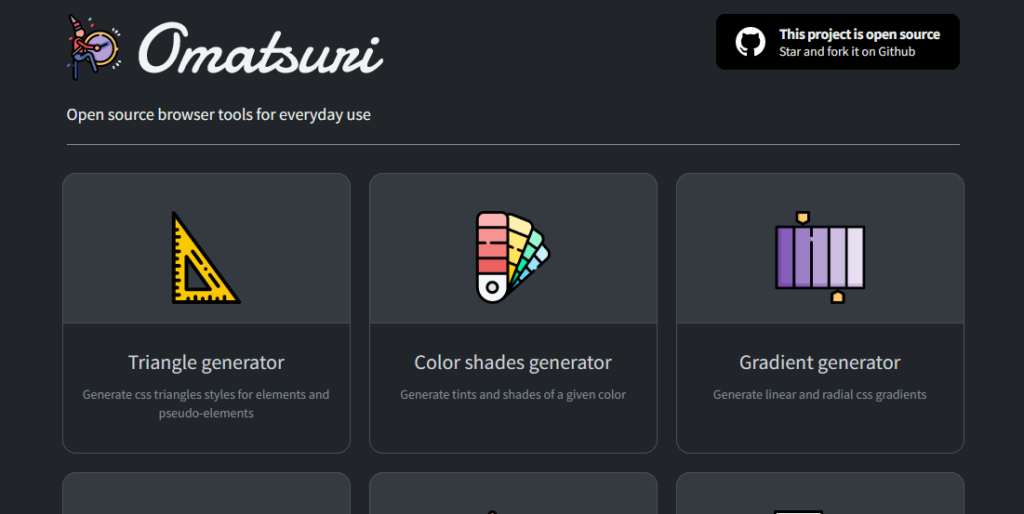This screenshot has height=514, width=1024.
Task: Click the yellow triangle ruler icon
Action: pos(206,257)
